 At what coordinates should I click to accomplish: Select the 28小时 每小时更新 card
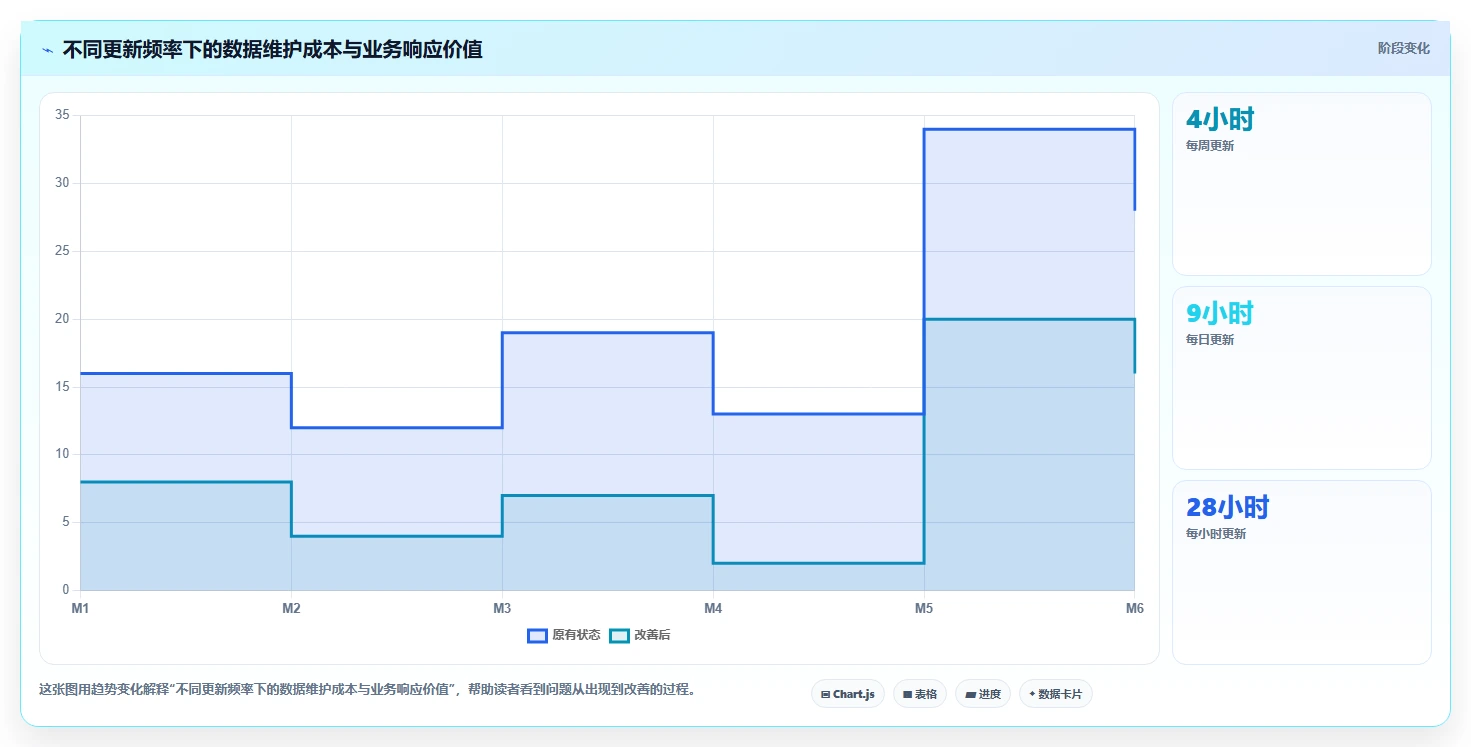pyautogui.click(x=1302, y=572)
